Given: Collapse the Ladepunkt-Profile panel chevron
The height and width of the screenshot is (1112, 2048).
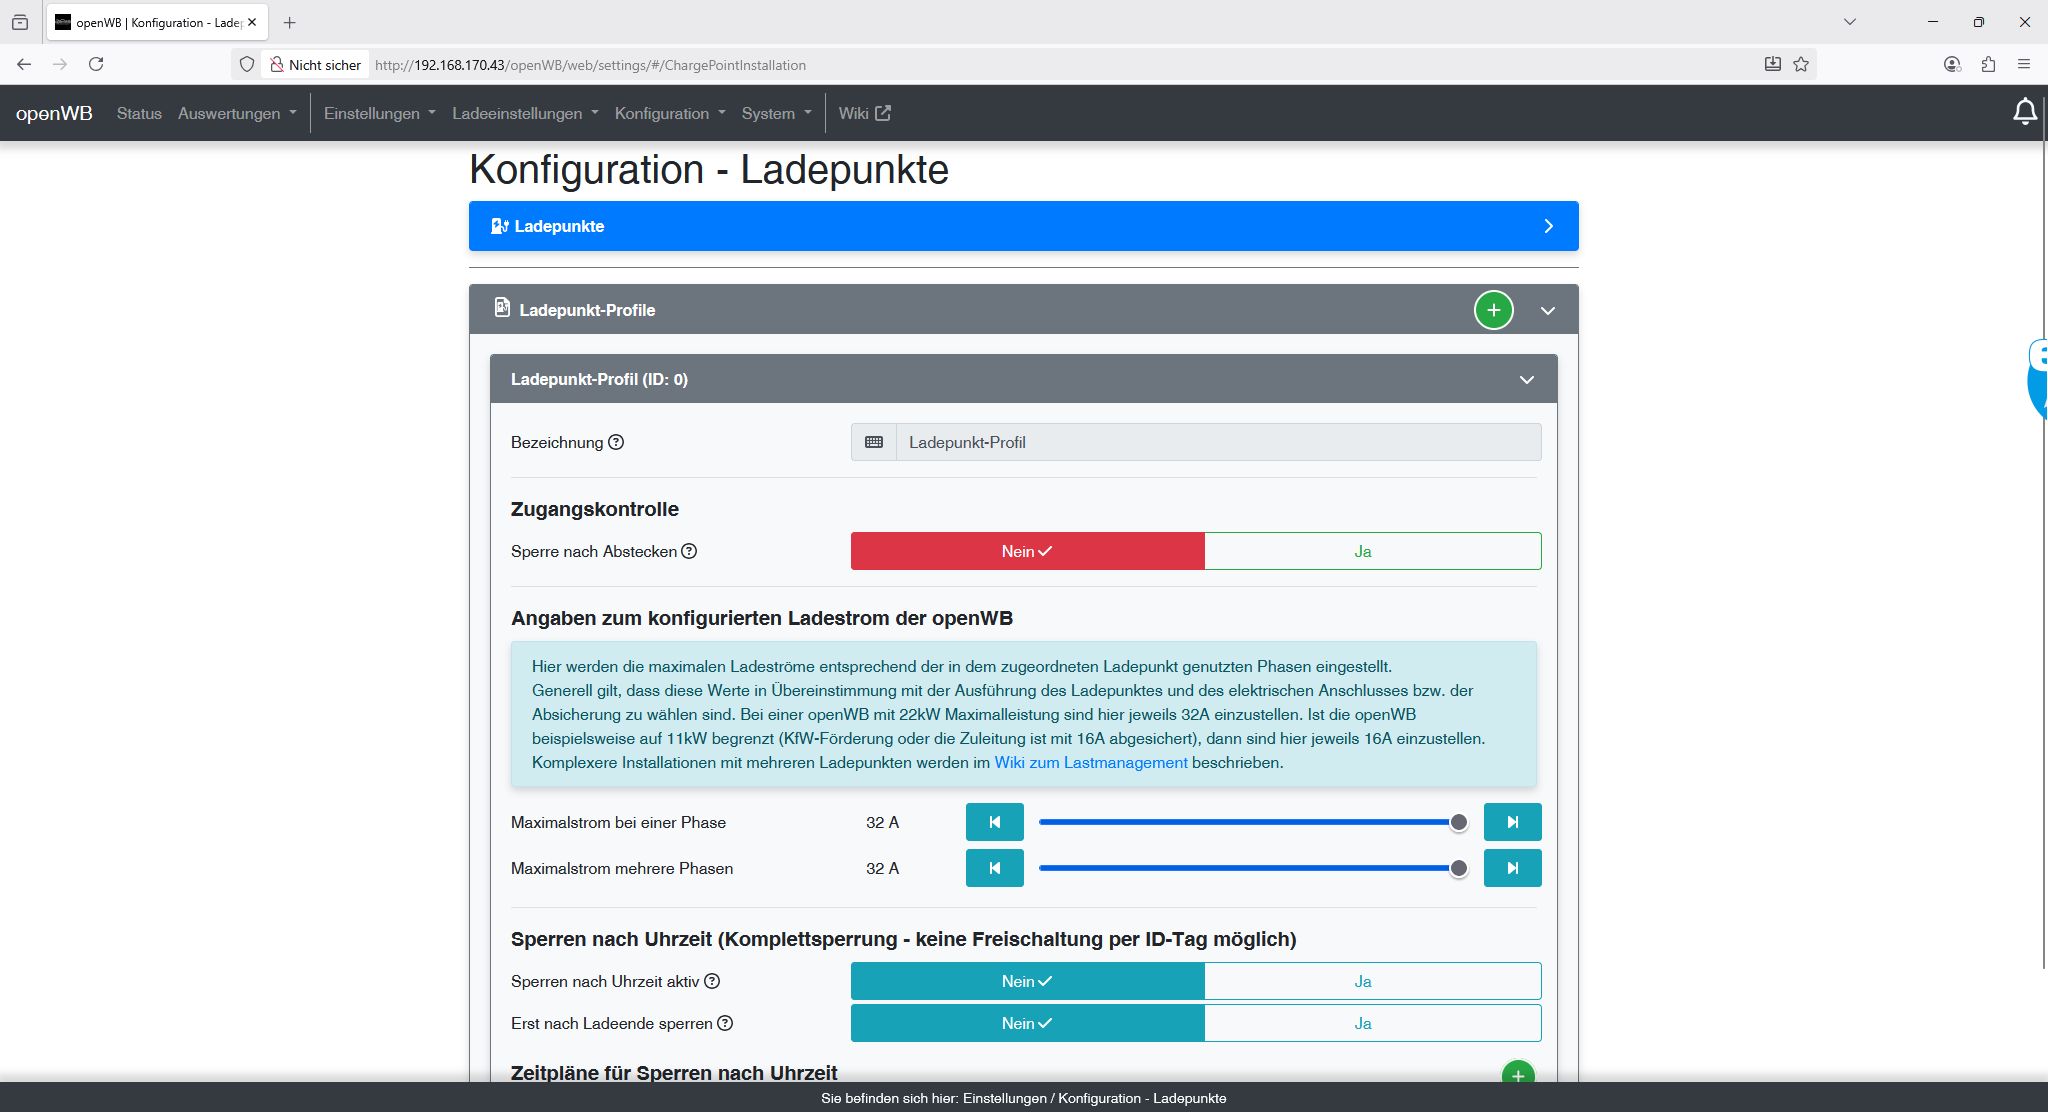Looking at the screenshot, I should pos(1547,310).
